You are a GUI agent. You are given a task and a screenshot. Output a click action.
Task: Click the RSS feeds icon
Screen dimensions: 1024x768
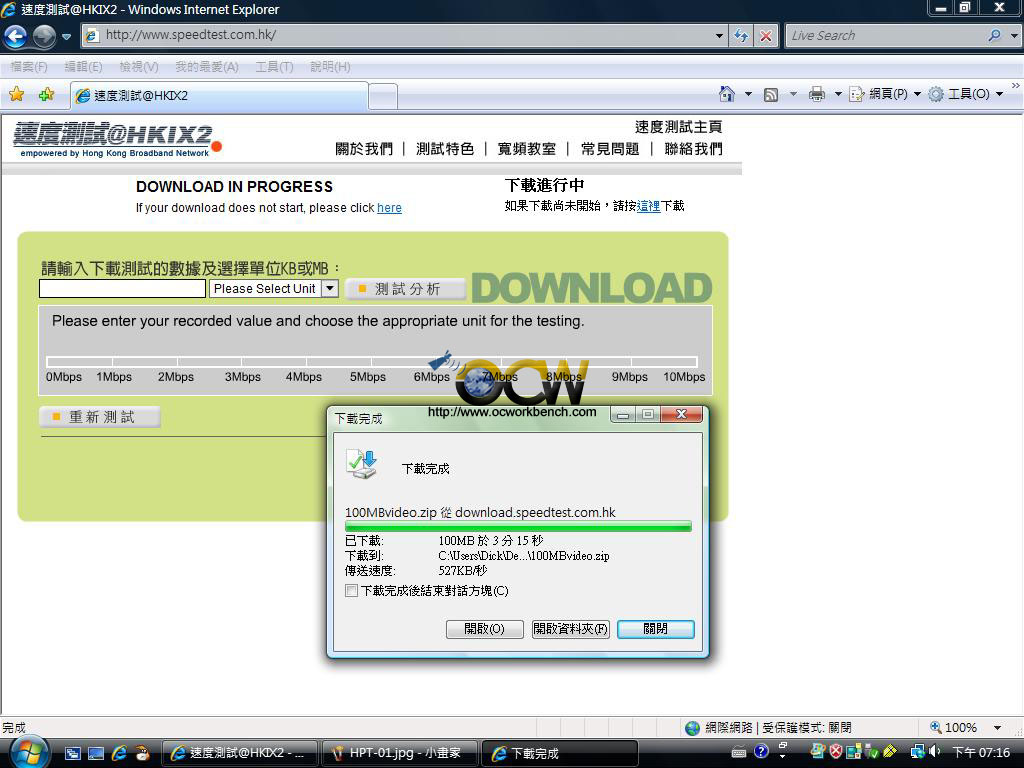(x=771, y=95)
